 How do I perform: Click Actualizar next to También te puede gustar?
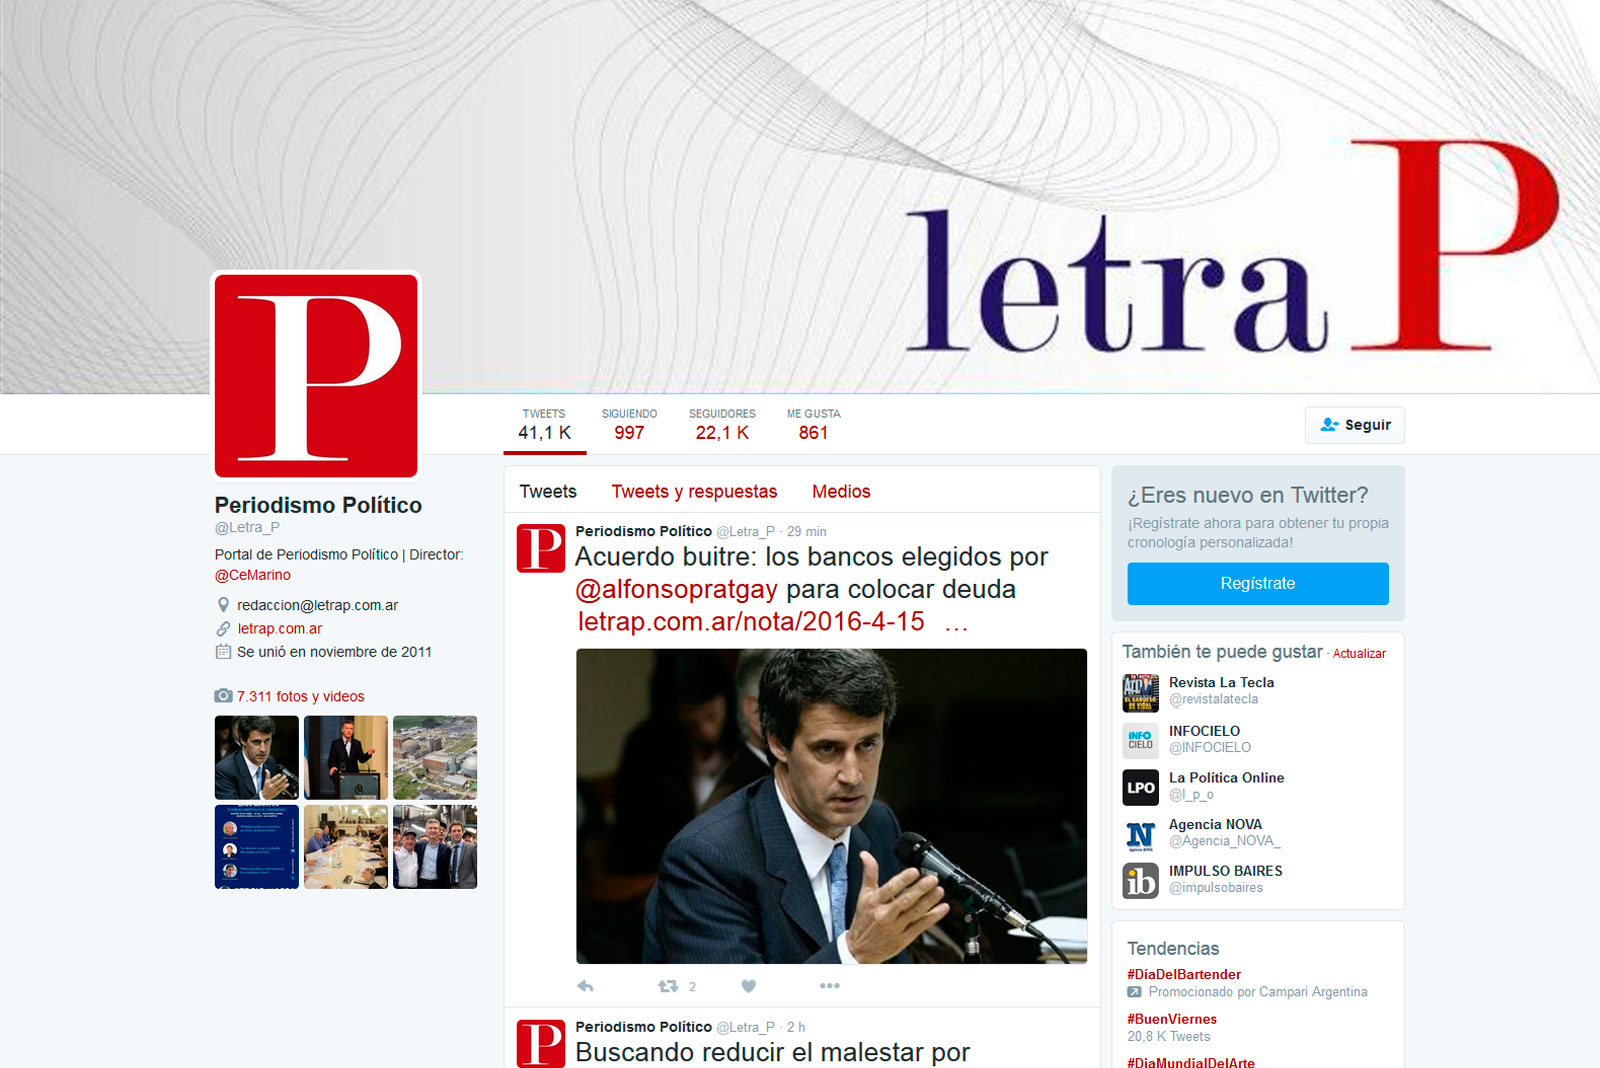[1359, 654]
